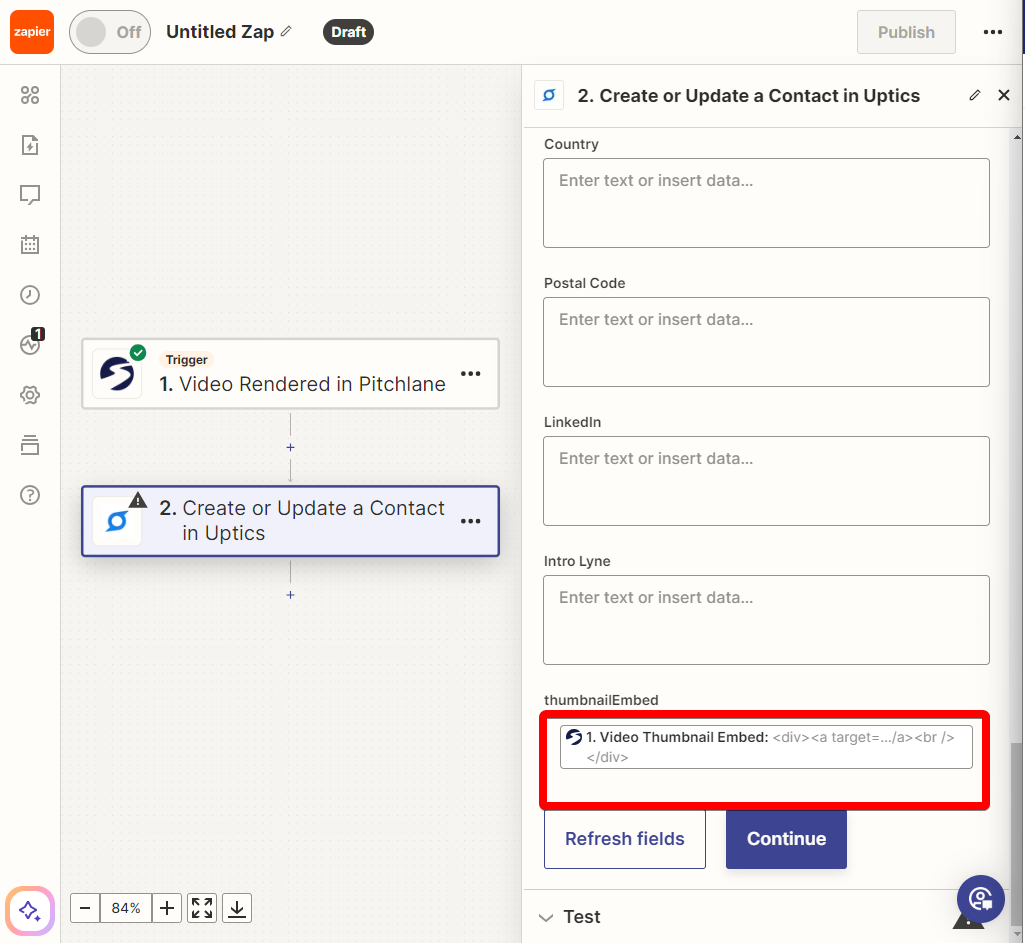The image size is (1025, 943).
Task: Rename step using panel pencil icon
Action: click(975, 95)
